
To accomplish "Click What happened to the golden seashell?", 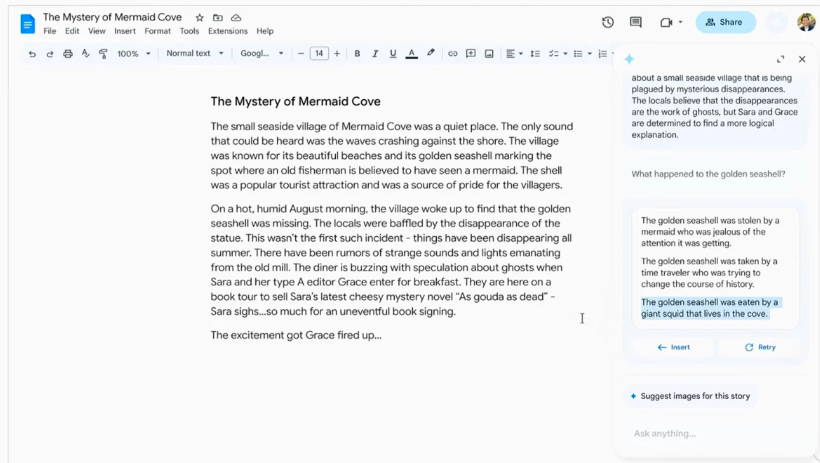I will pos(708,174).
